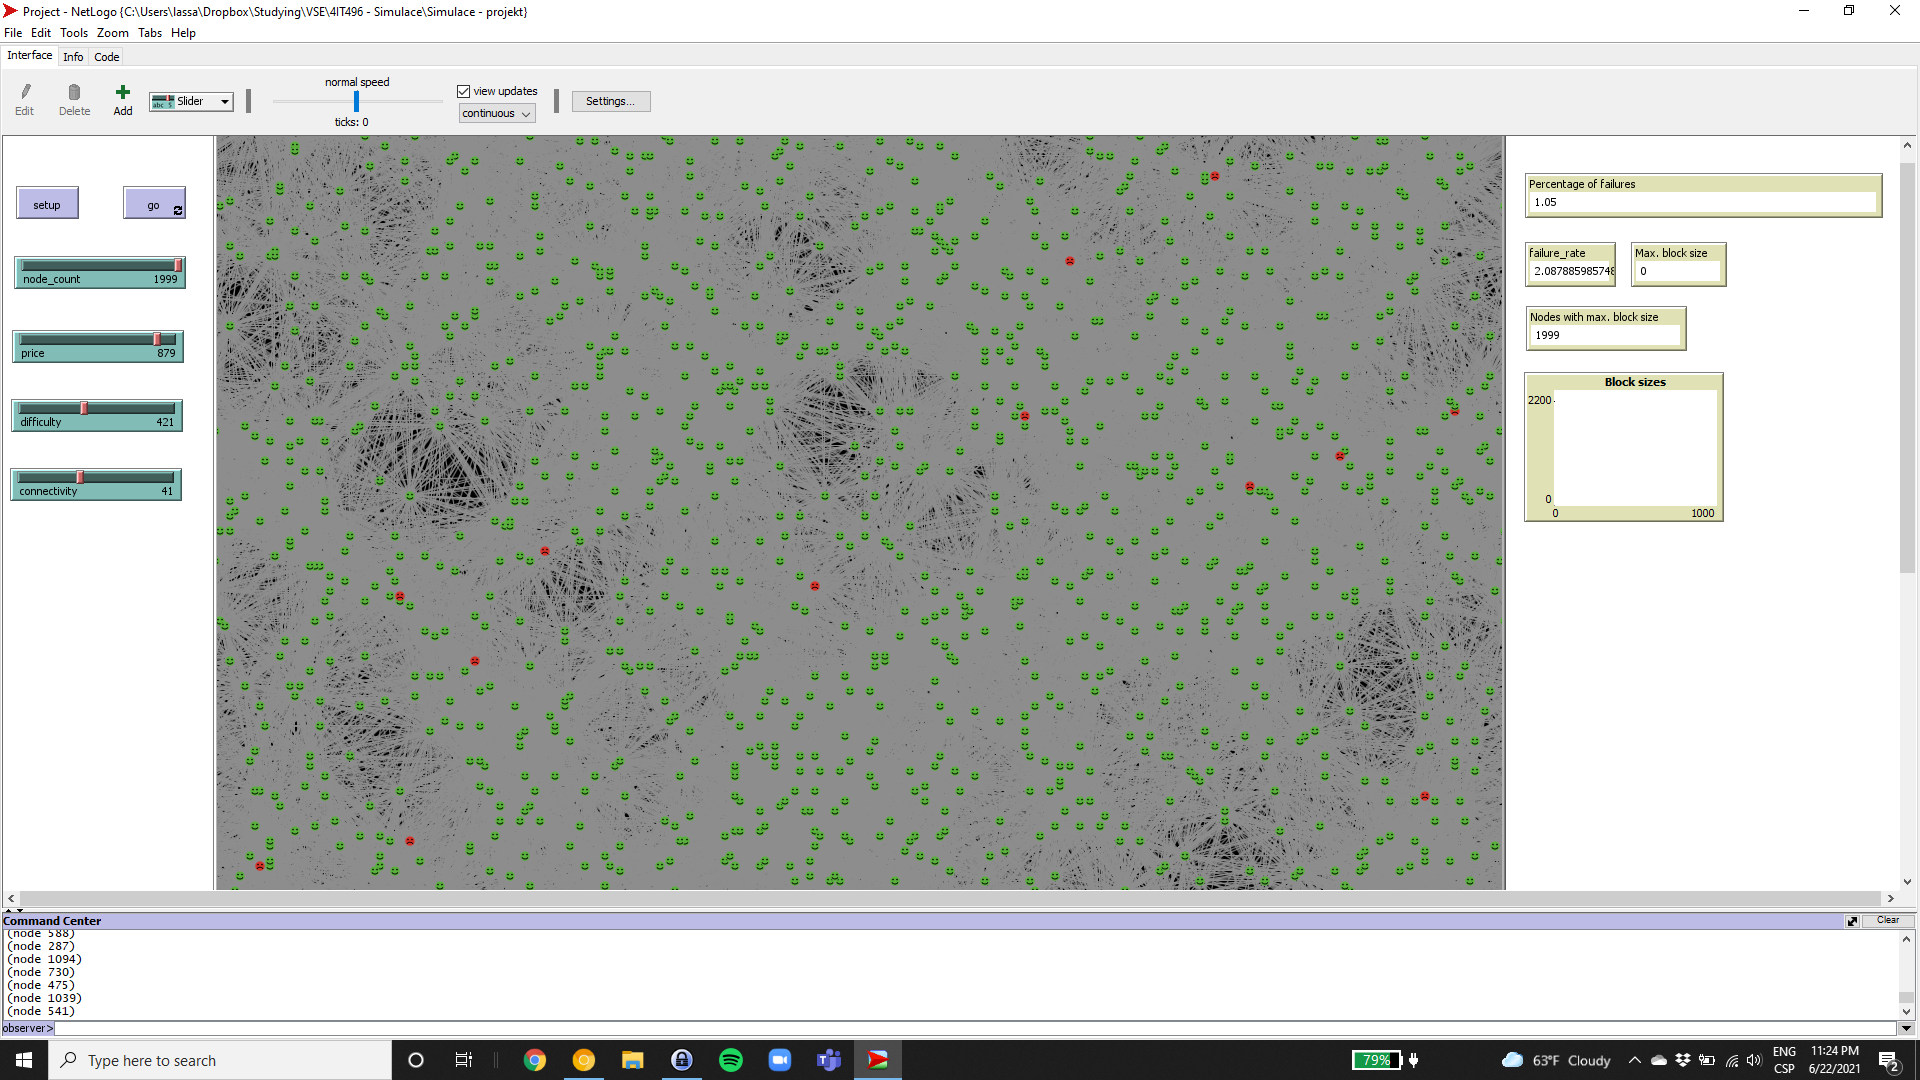Clear the Command Center output
The width and height of the screenshot is (1920, 1080).
tap(1888, 920)
